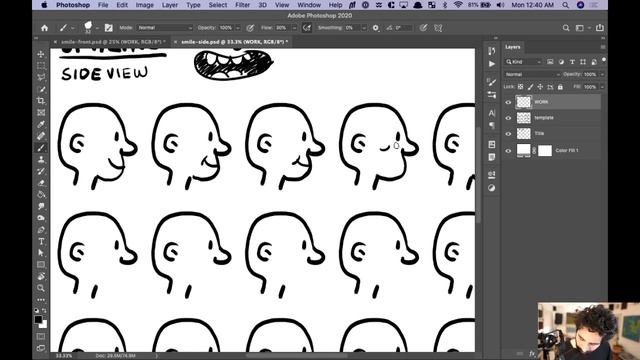Select the Rectangular Marquee tool
Image resolution: width=640 pixels, height=360 pixels.
[x=41, y=66]
